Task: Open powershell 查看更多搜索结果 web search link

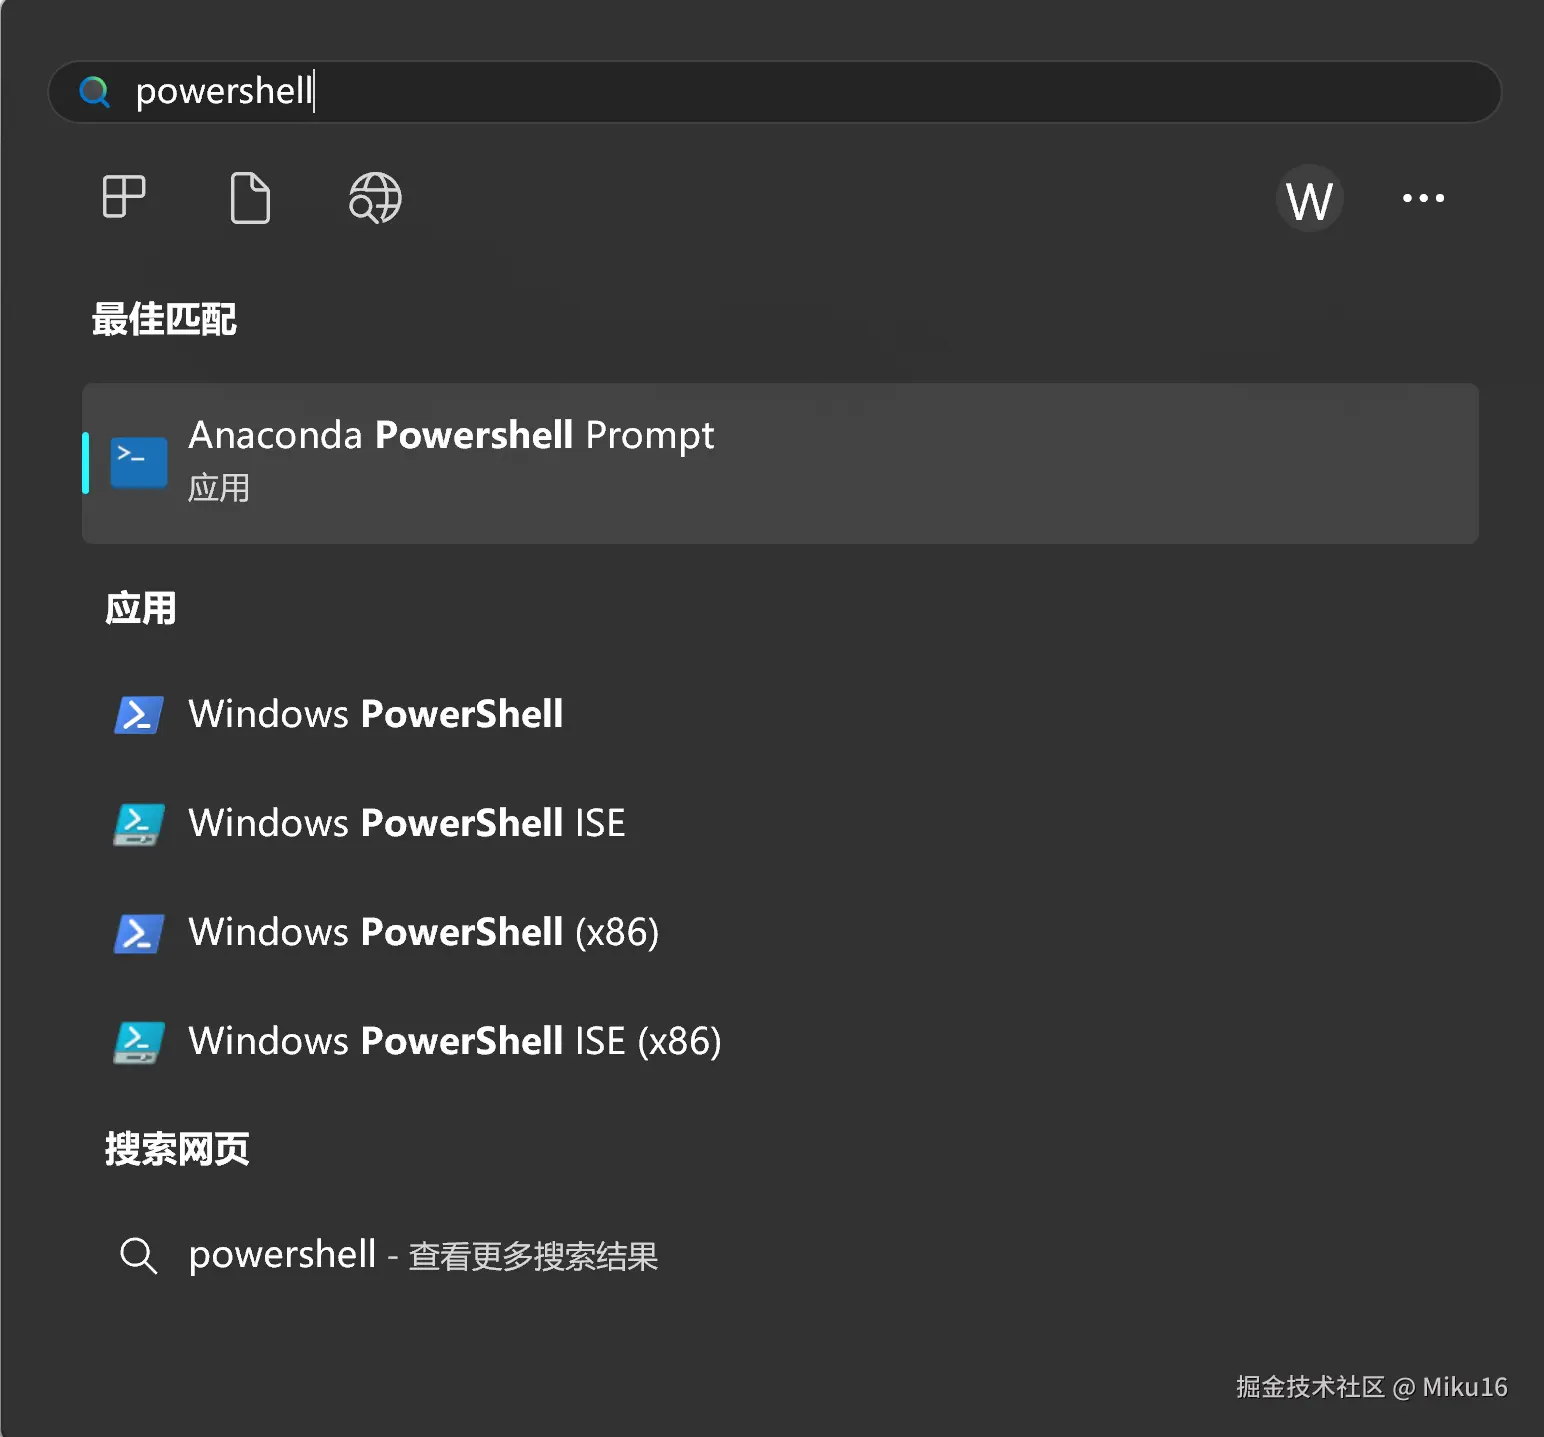Action: (423, 1256)
